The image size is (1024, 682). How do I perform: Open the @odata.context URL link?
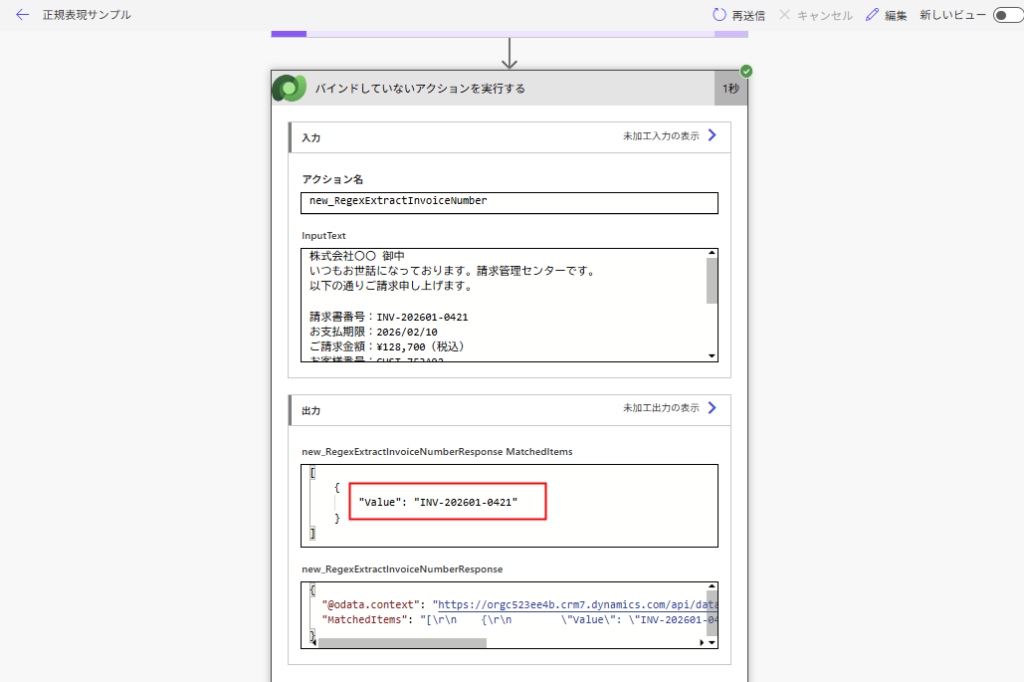577,605
